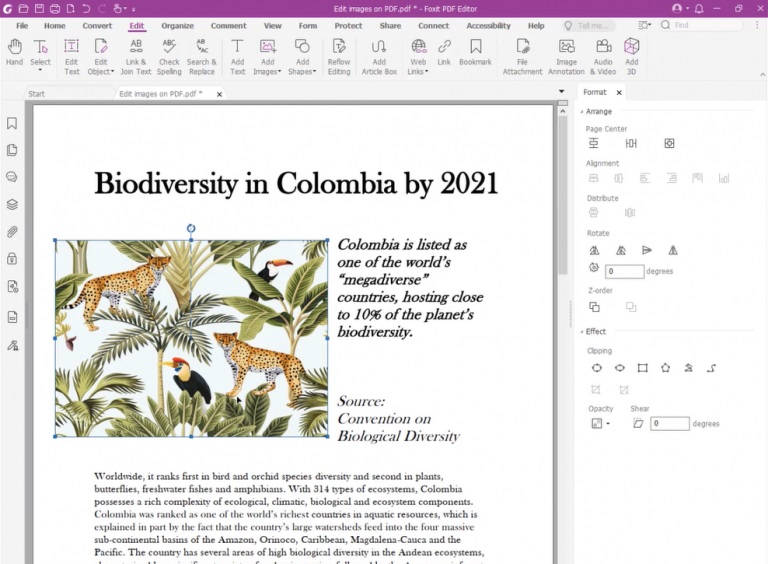The image size is (768, 564).
Task: Click the Shear degrees input field
Action: tap(670, 423)
